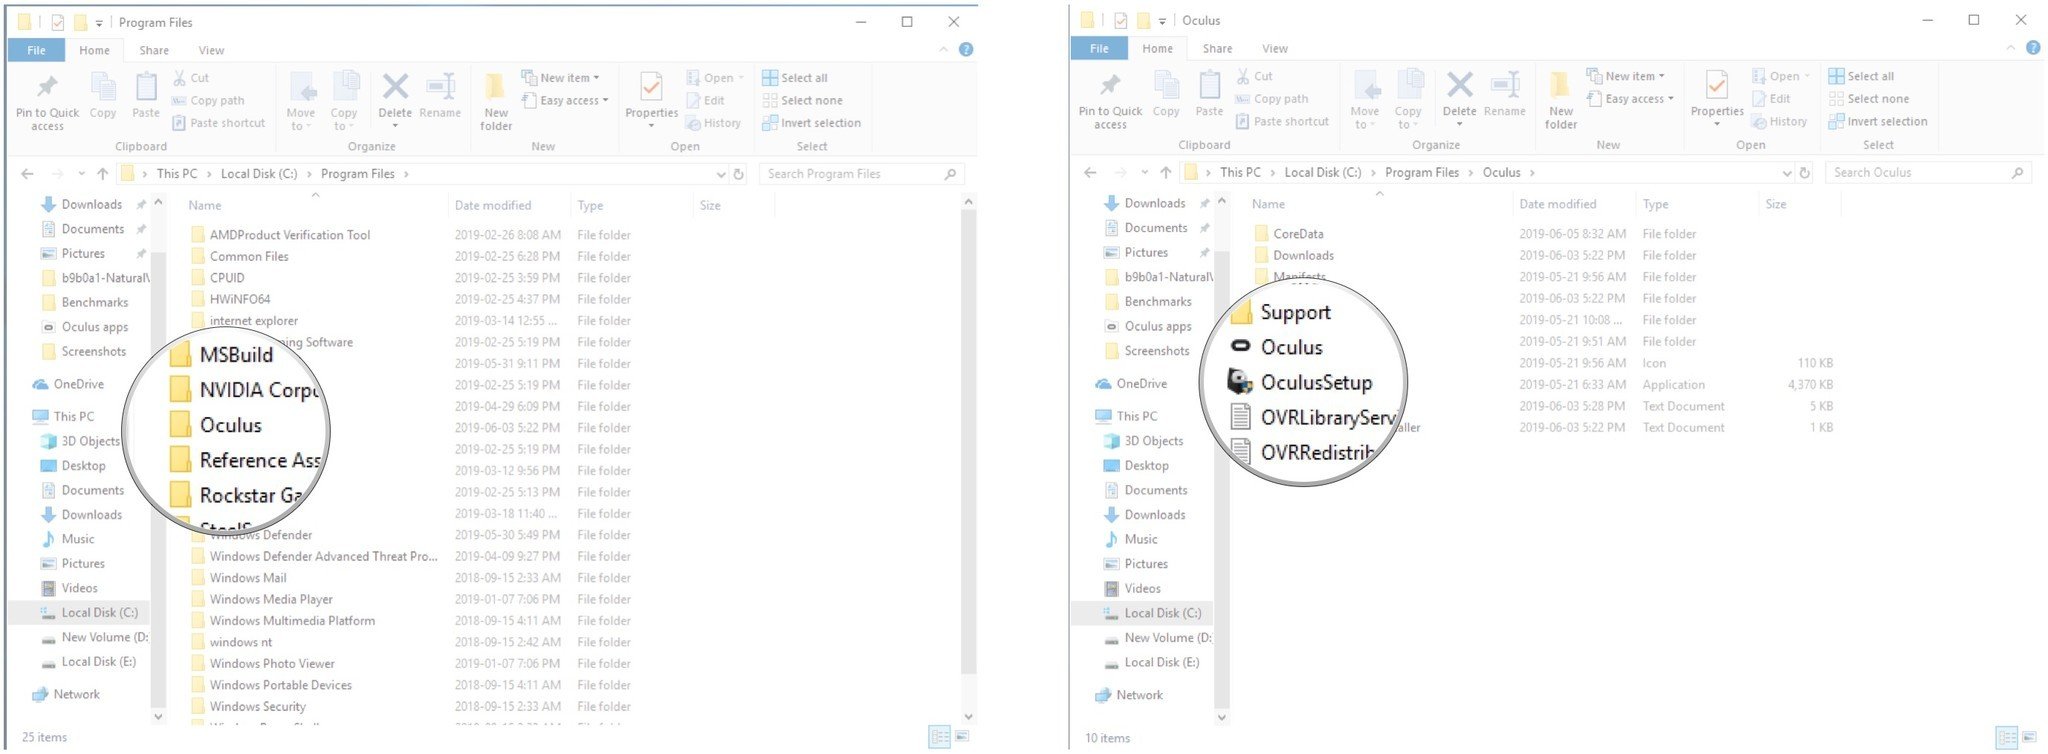Click Local Disk (C:) breadcrumb in Program Files window
Image resolution: width=2048 pixels, height=754 pixels.
[x=259, y=174]
